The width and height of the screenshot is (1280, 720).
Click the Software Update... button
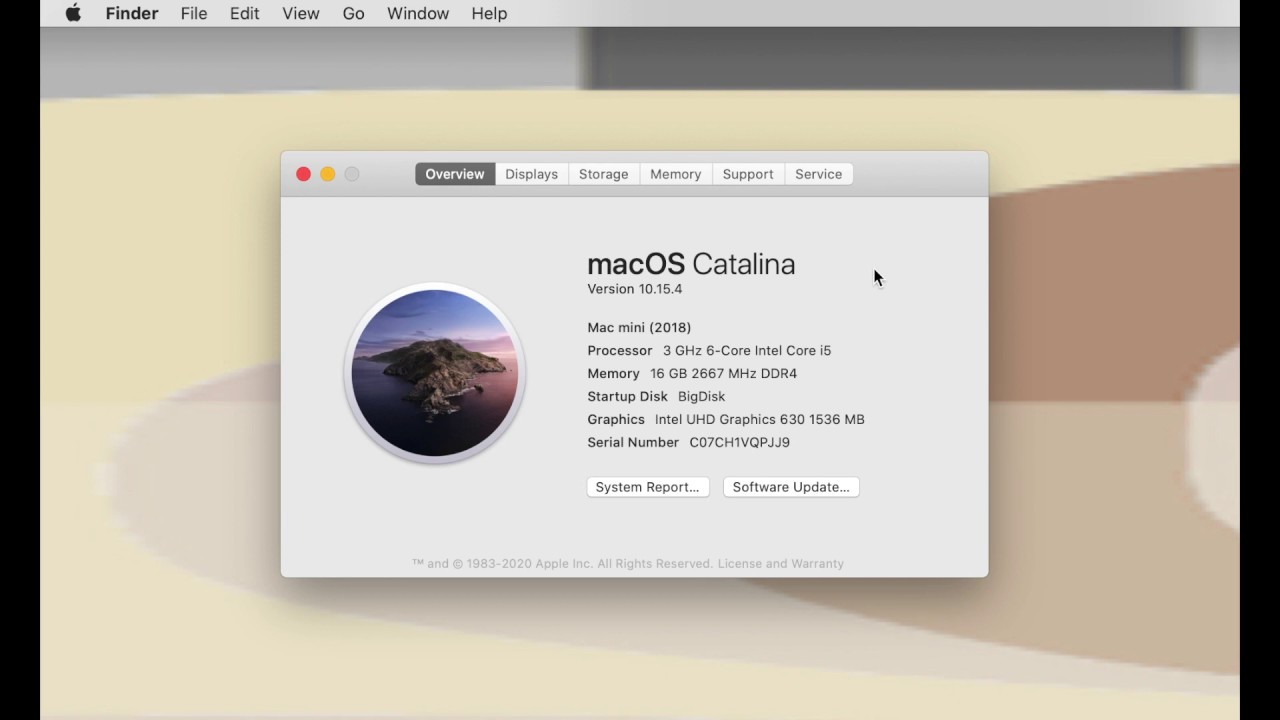click(x=791, y=487)
